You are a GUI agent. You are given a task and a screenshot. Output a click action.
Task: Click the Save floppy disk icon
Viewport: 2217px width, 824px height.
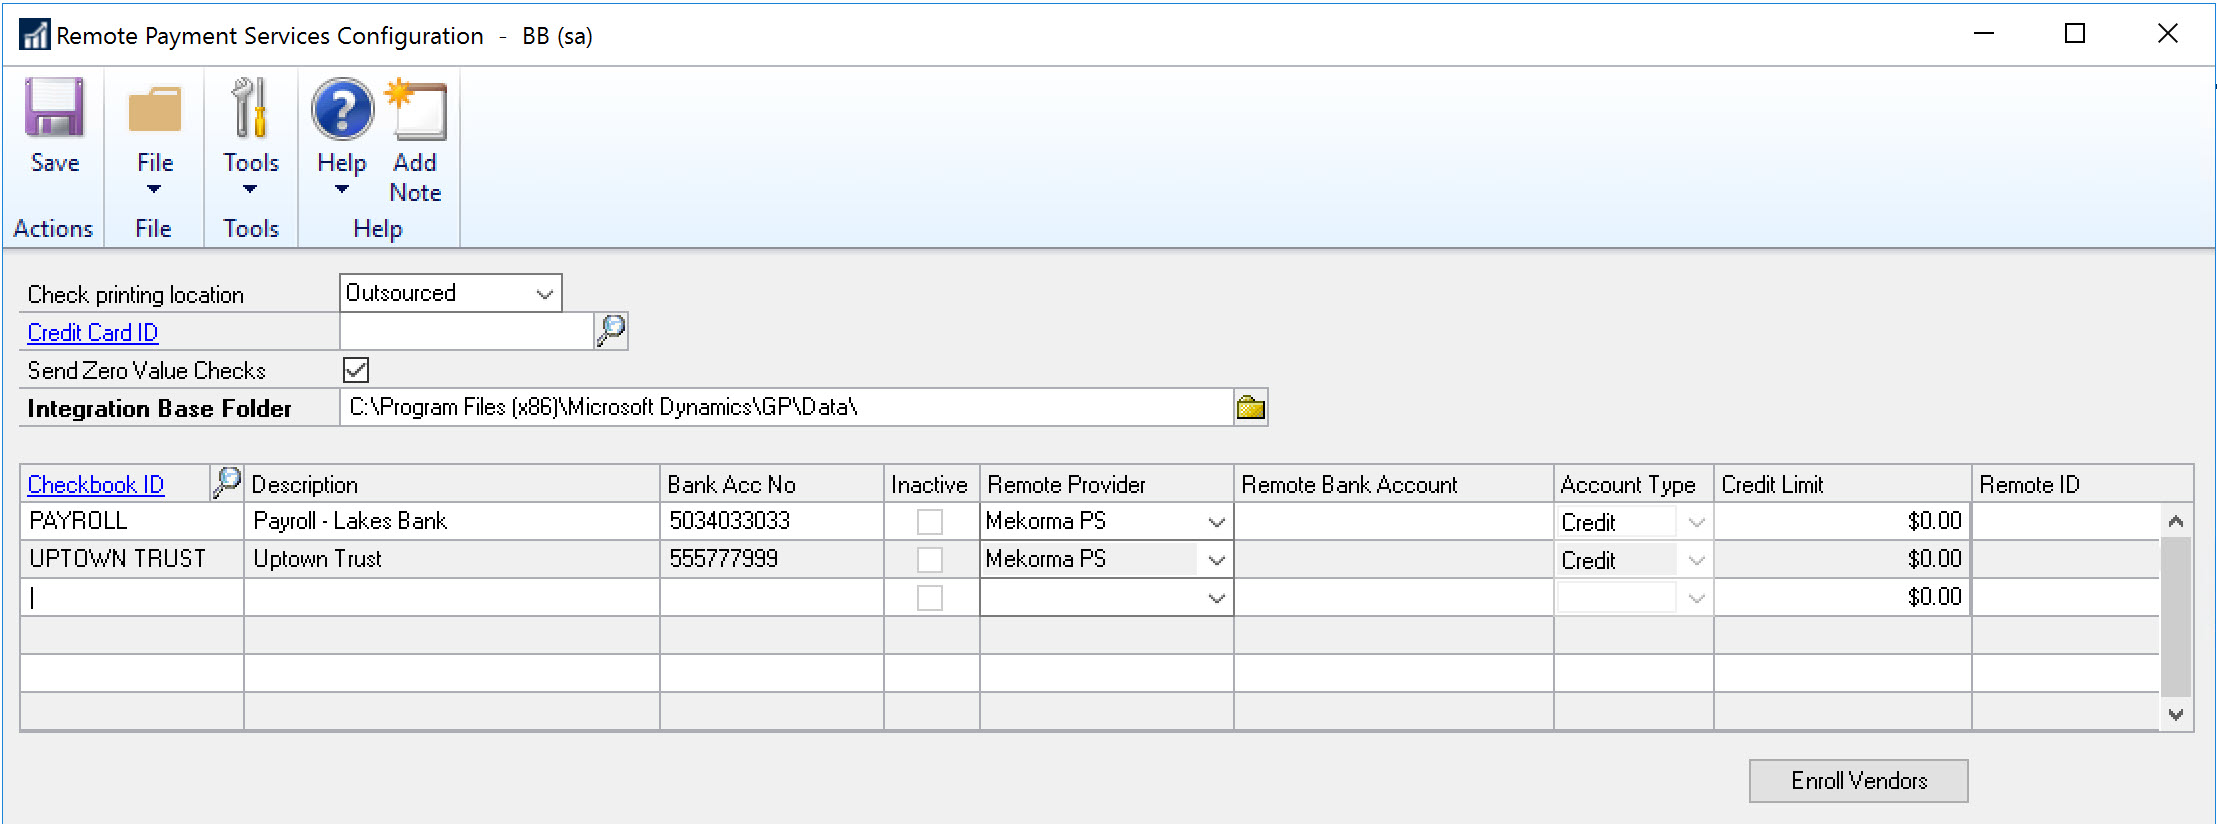pos(54,108)
